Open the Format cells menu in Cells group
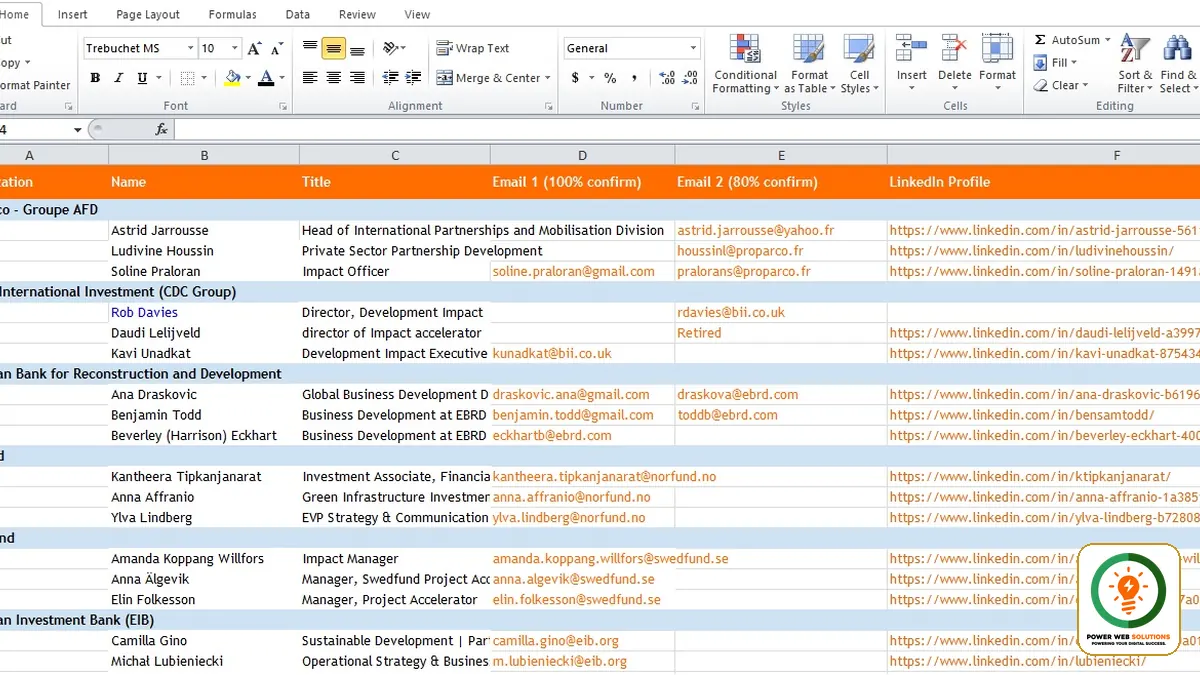 [997, 62]
